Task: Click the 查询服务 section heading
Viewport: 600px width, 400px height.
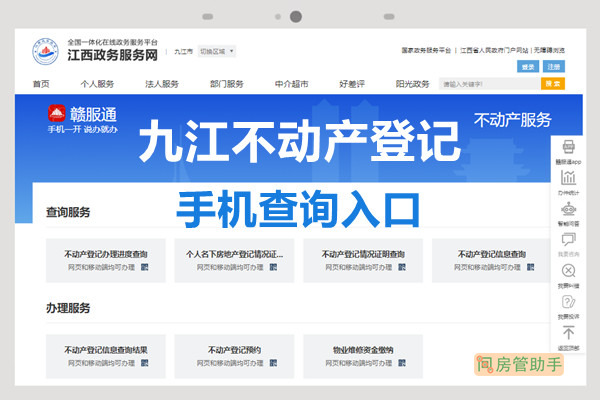Action: [68, 212]
